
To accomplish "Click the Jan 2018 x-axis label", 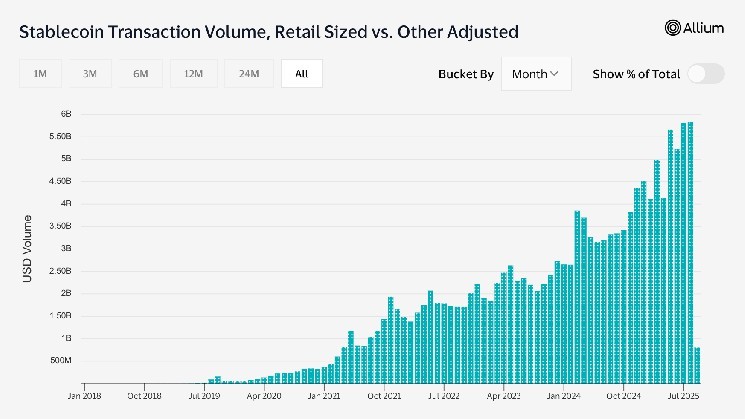I will (x=86, y=396).
